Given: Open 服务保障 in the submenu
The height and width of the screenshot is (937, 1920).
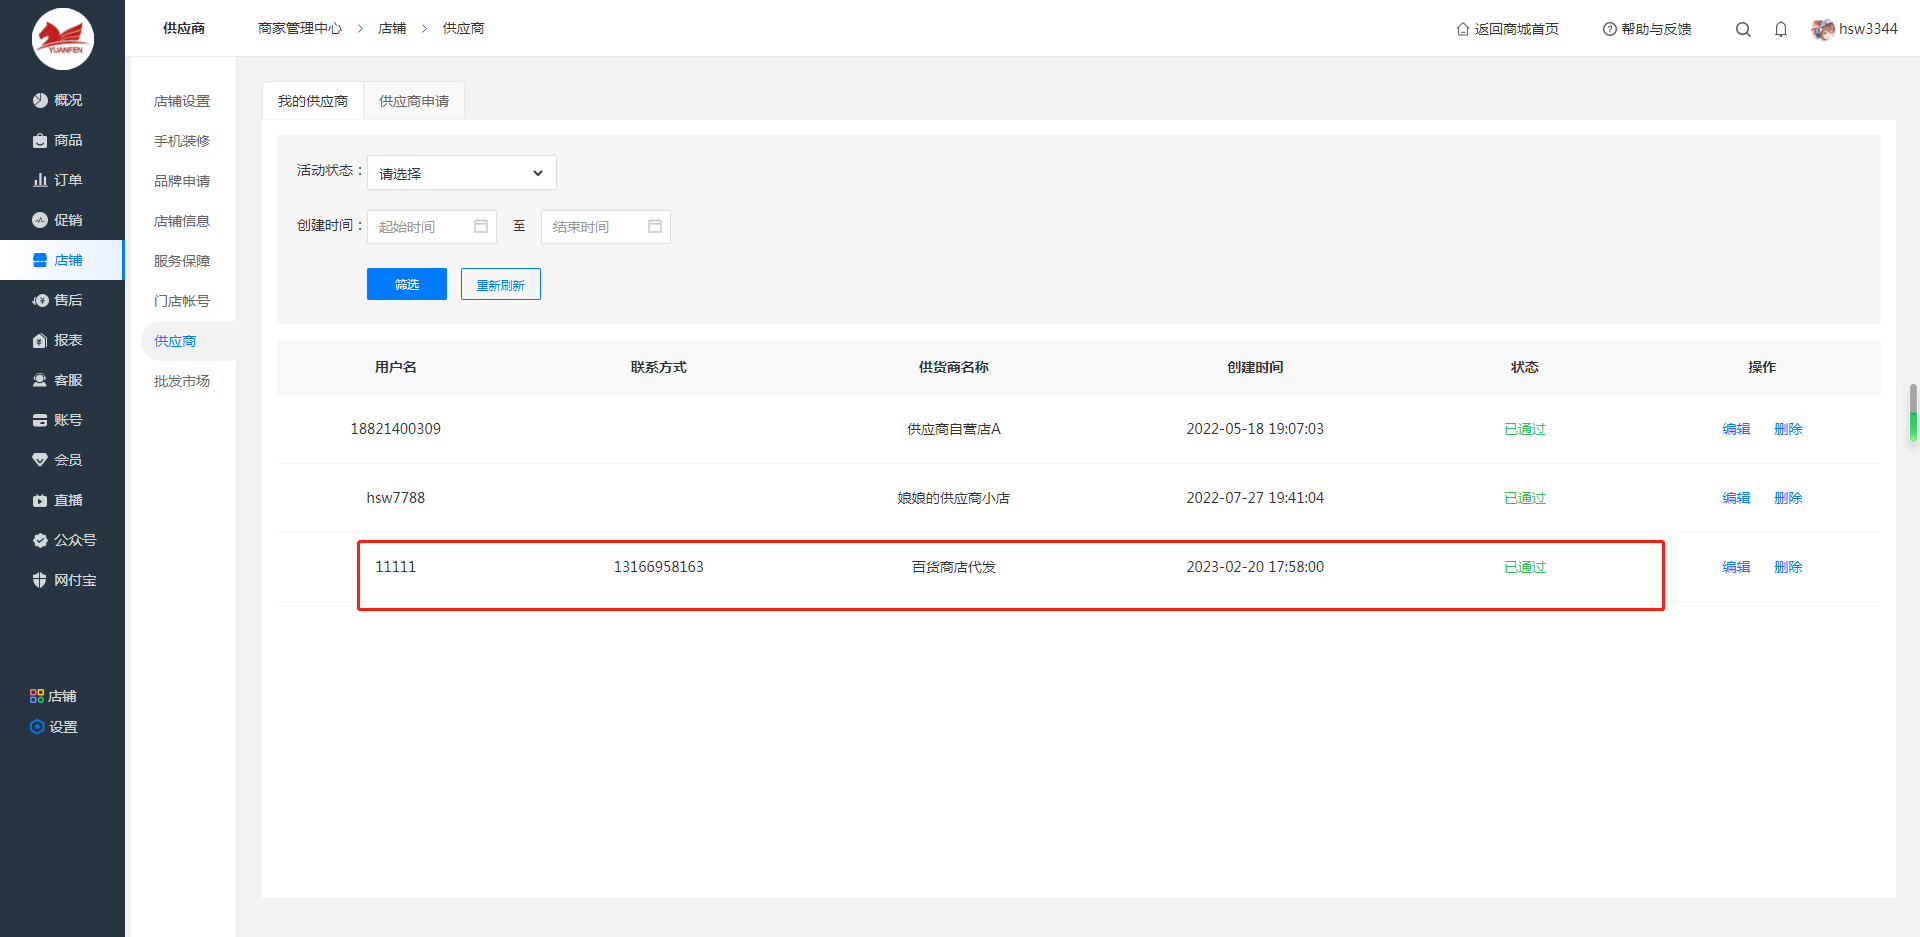Looking at the screenshot, I should [182, 261].
